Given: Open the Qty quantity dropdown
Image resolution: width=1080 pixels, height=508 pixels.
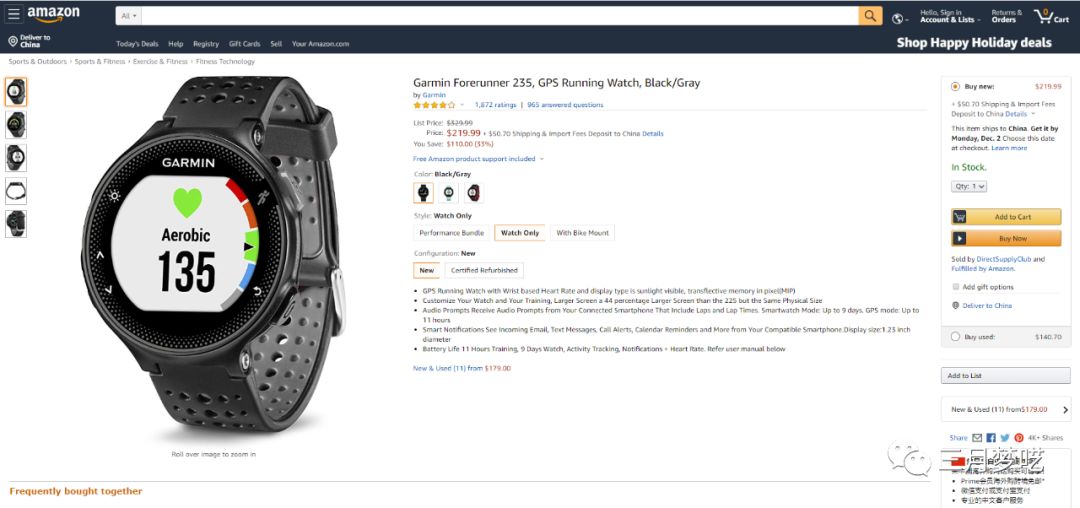Looking at the screenshot, I should click(x=969, y=186).
